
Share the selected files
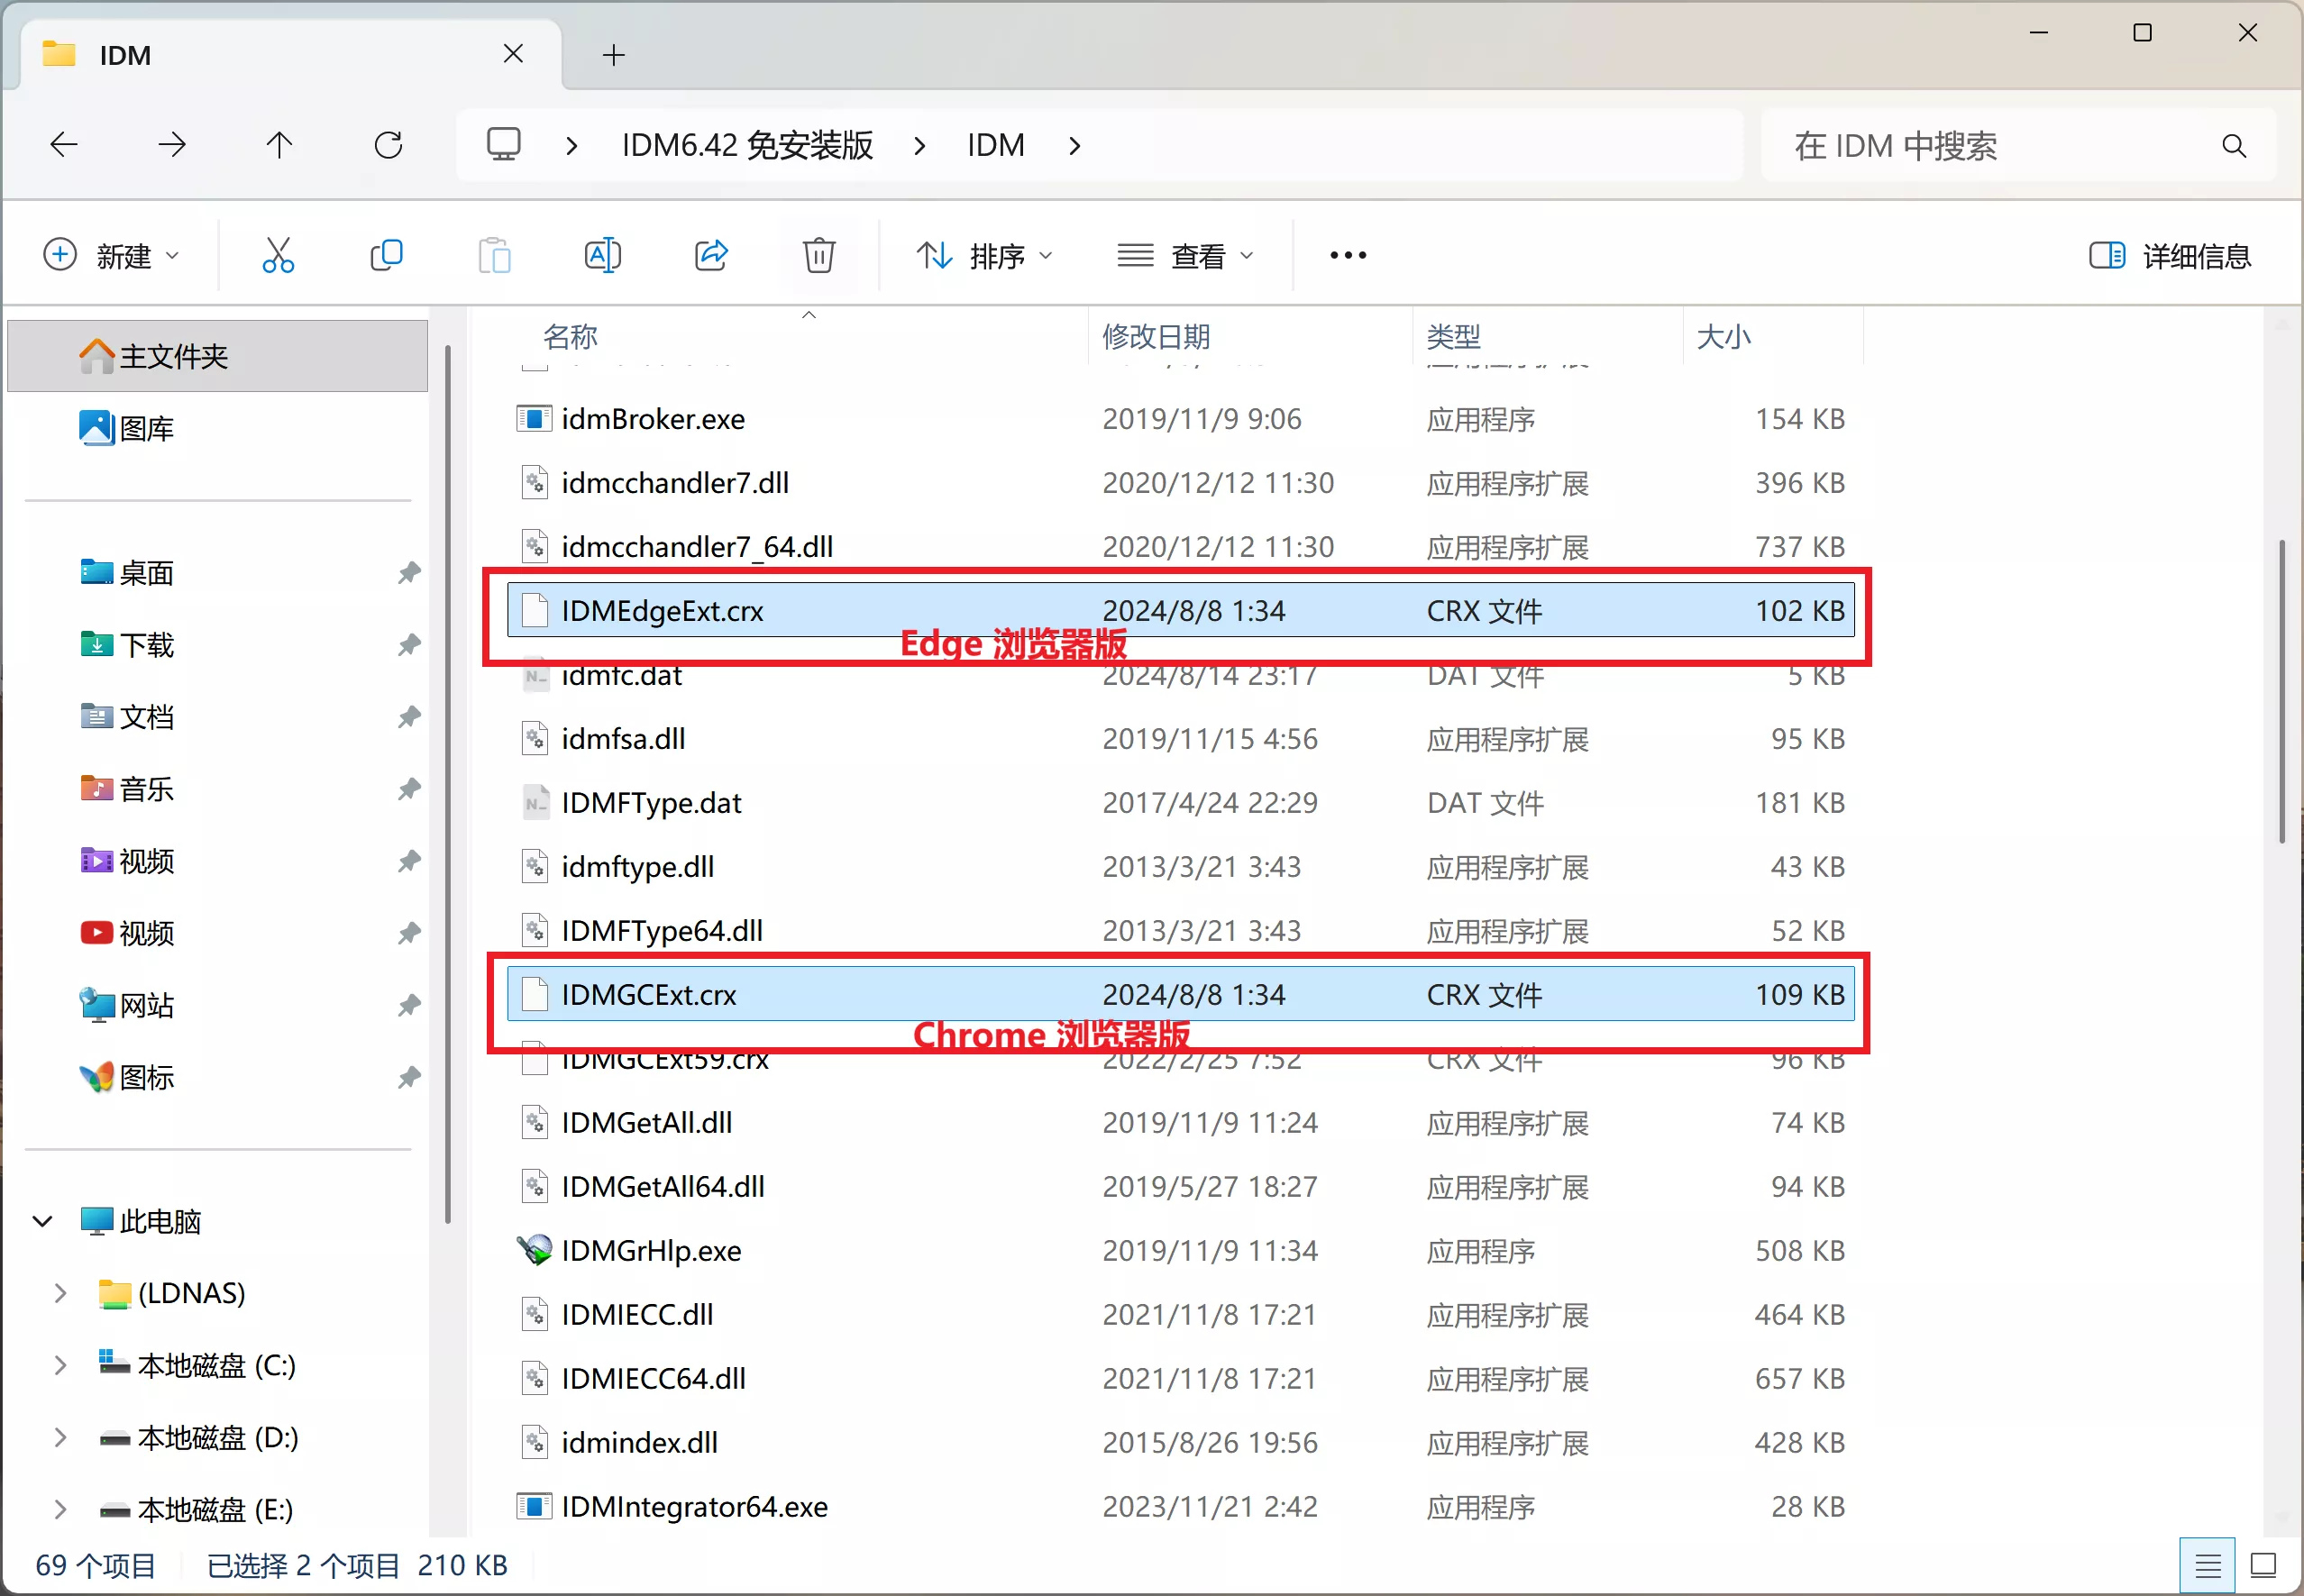coord(710,255)
